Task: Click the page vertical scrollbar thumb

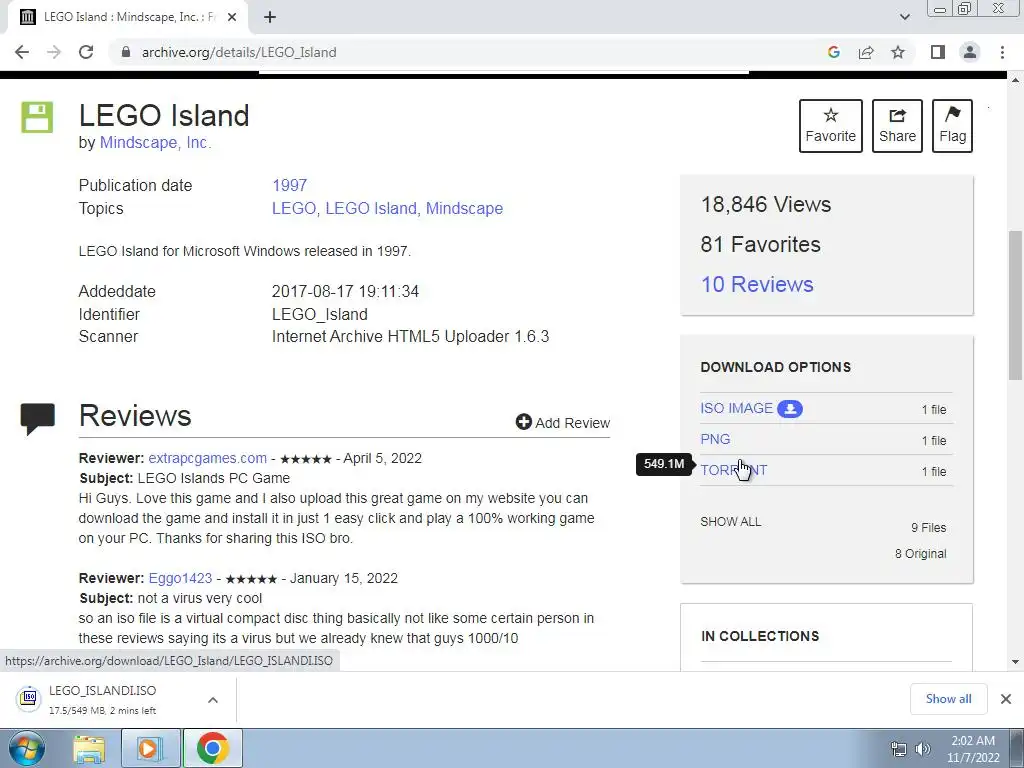Action: (1015, 305)
